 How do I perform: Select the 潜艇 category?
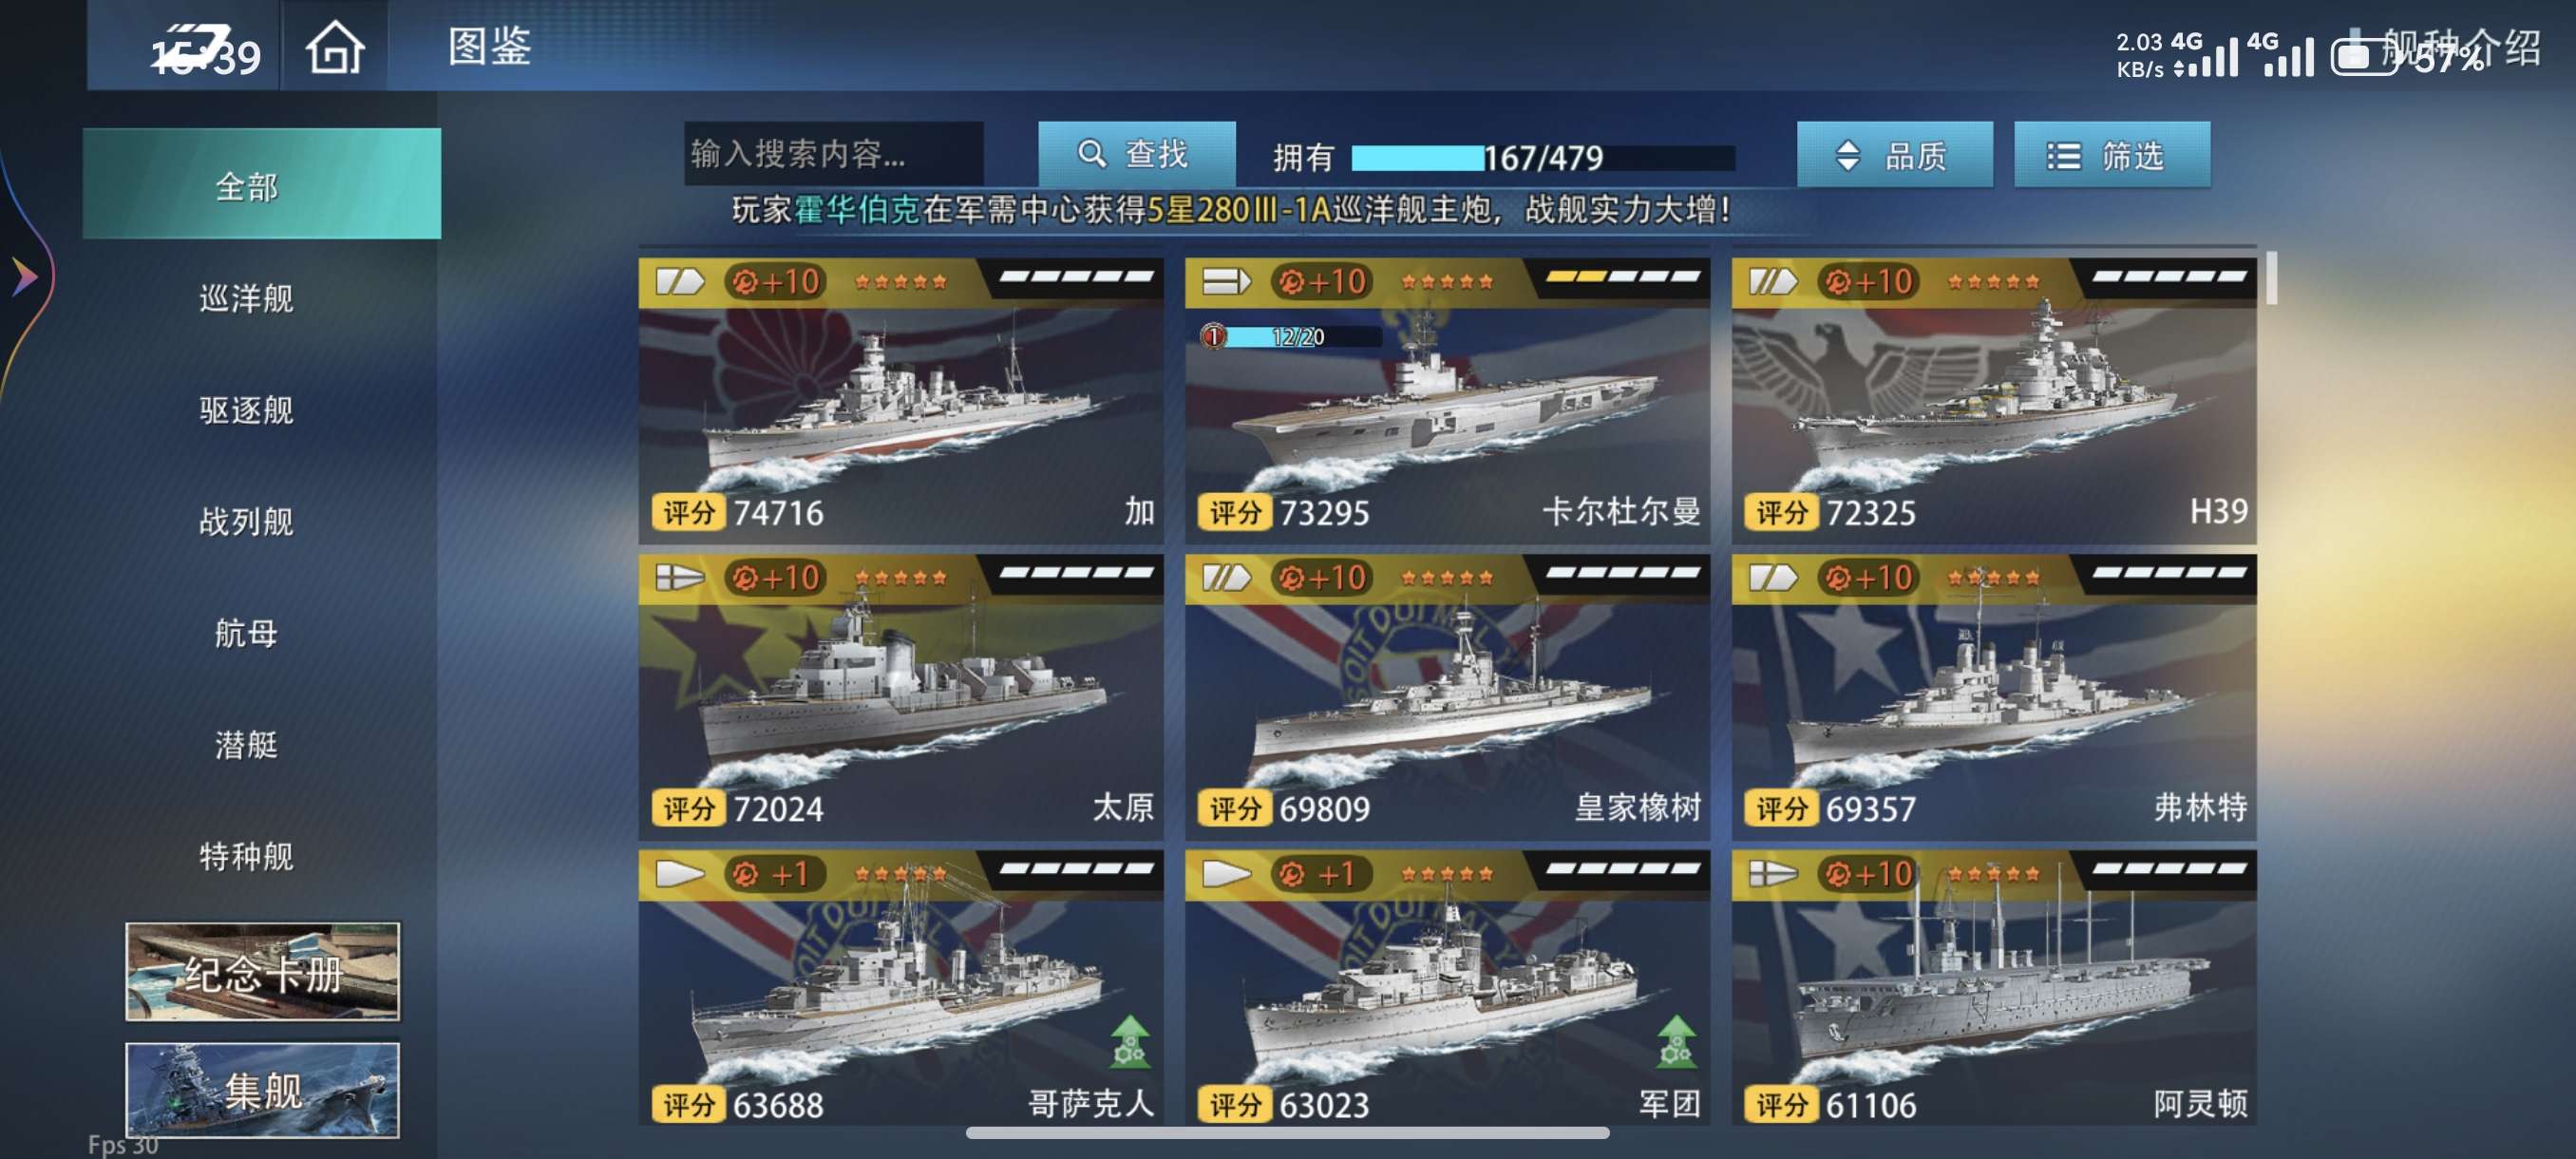[x=246, y=745]
